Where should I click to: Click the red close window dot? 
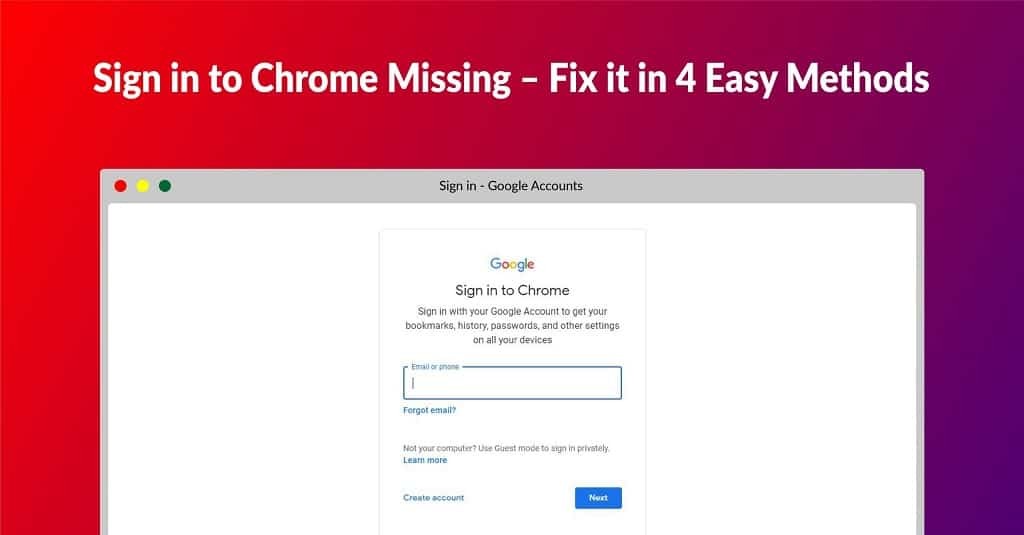point(120,186)
